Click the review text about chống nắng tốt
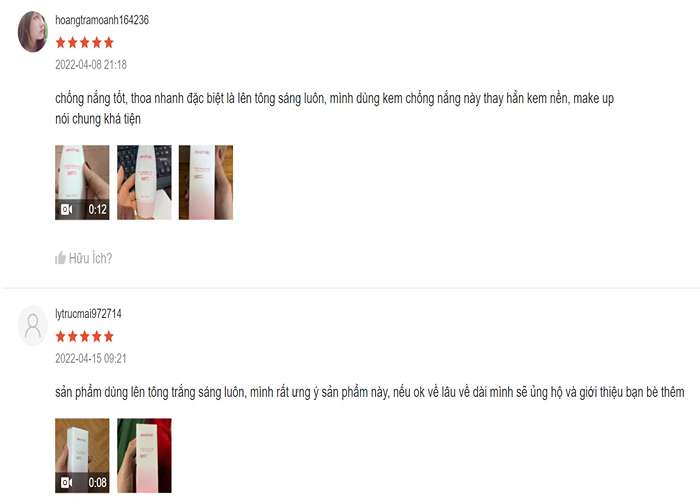The height and width of the screenshot is (500, 700). (334, 108)
